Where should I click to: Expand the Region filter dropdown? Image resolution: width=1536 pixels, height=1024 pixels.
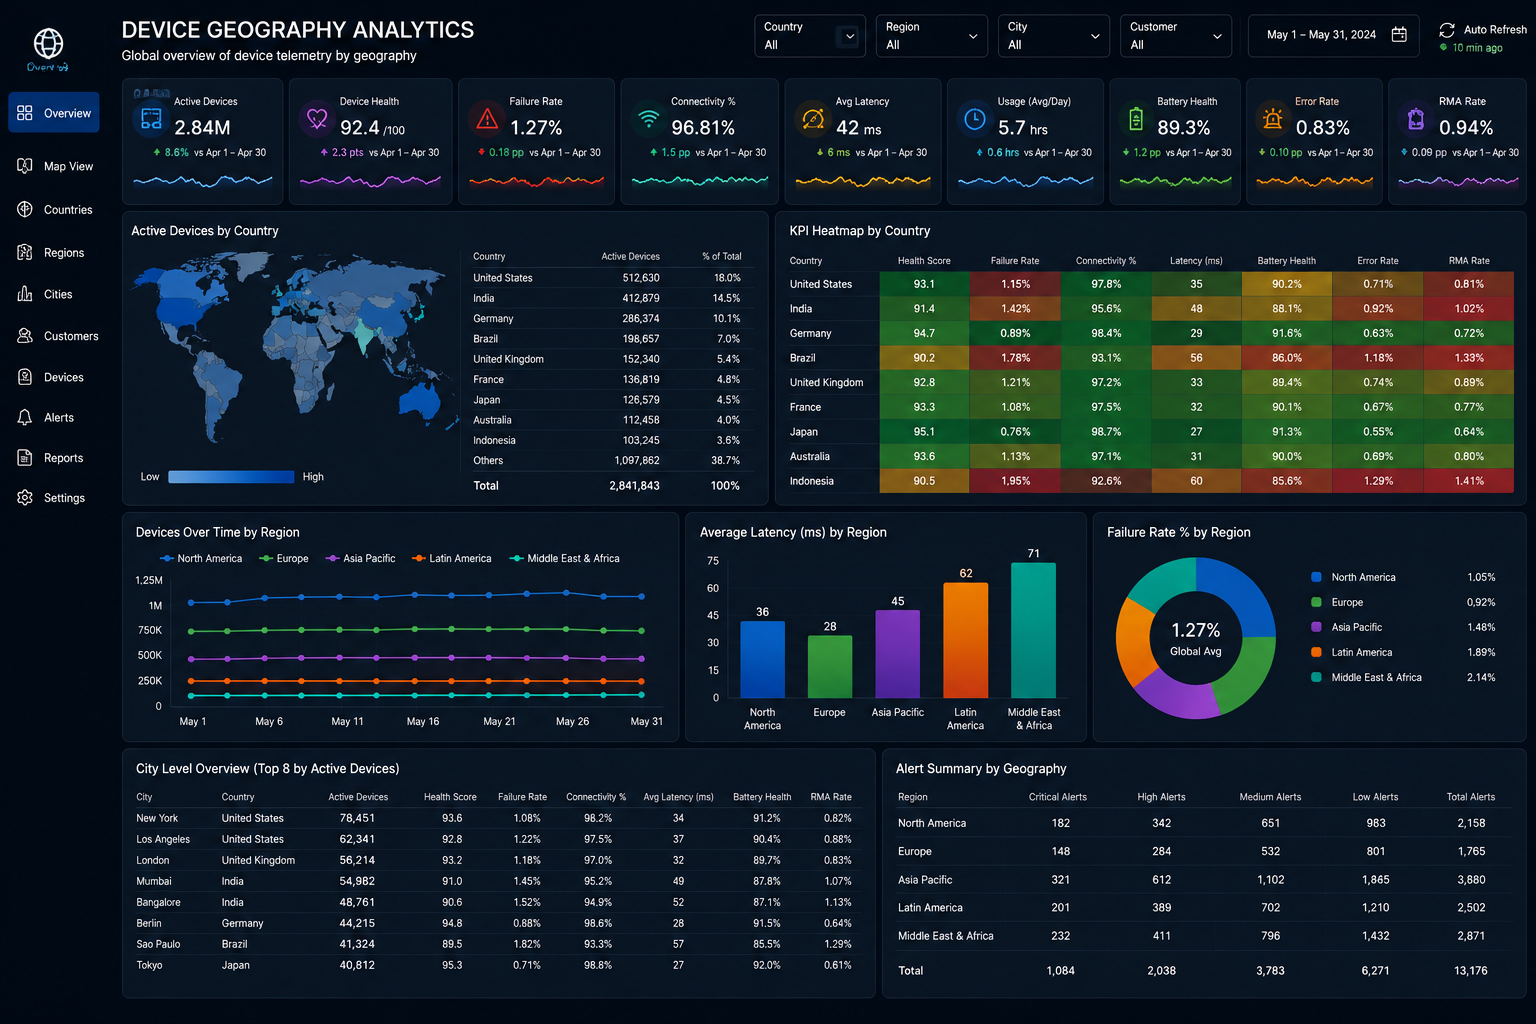point(931,36)
